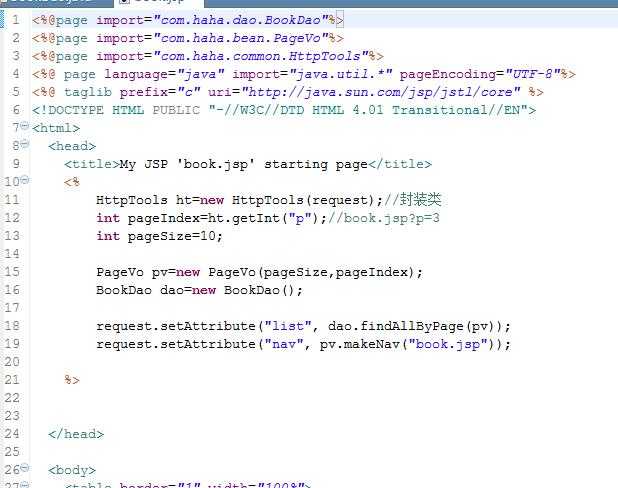Click the comment //book.jsp?p=3
The height and width of the screenshot is (488, 618).
(x=384, y=218)
